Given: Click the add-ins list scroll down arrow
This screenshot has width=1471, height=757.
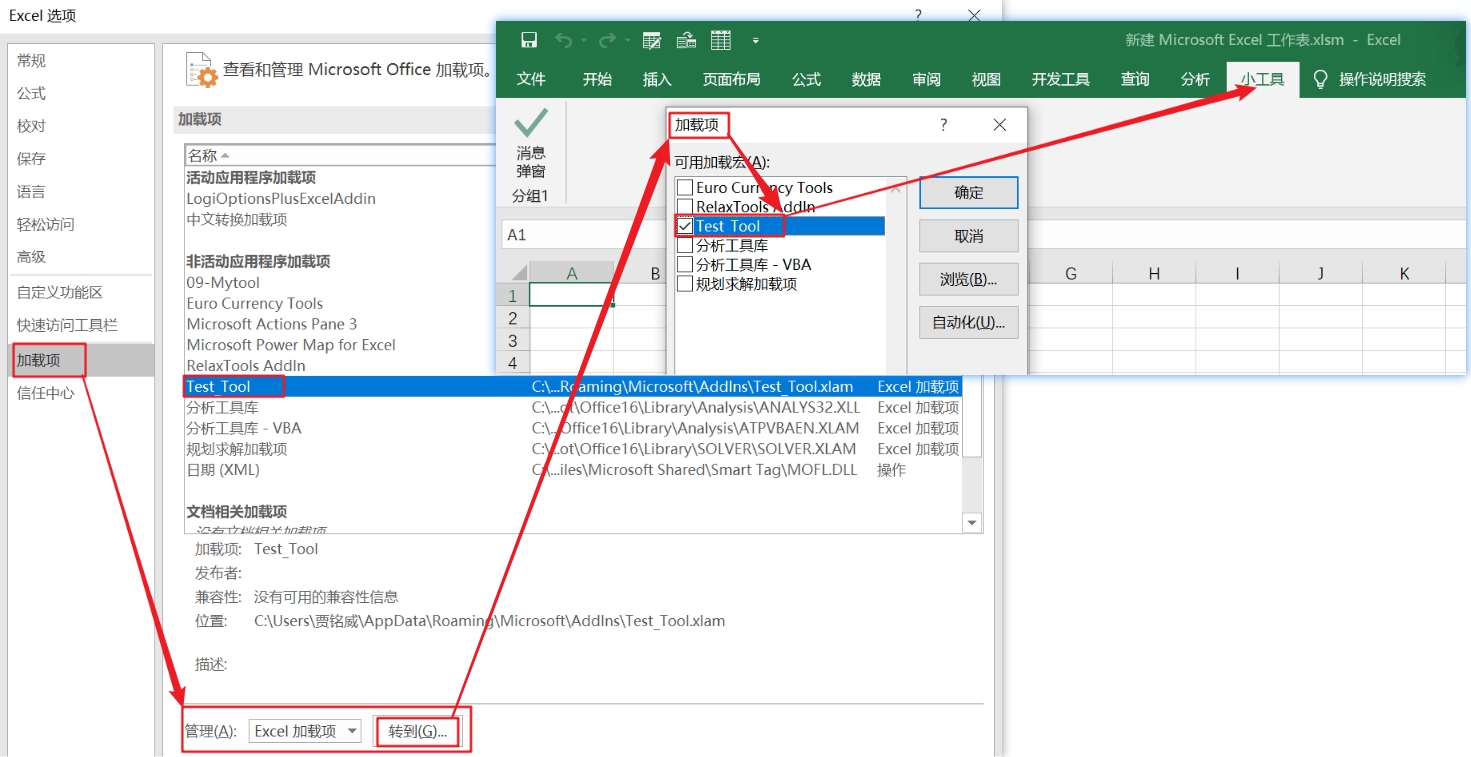Looking at the screenshot, I should tap(972, 523).
